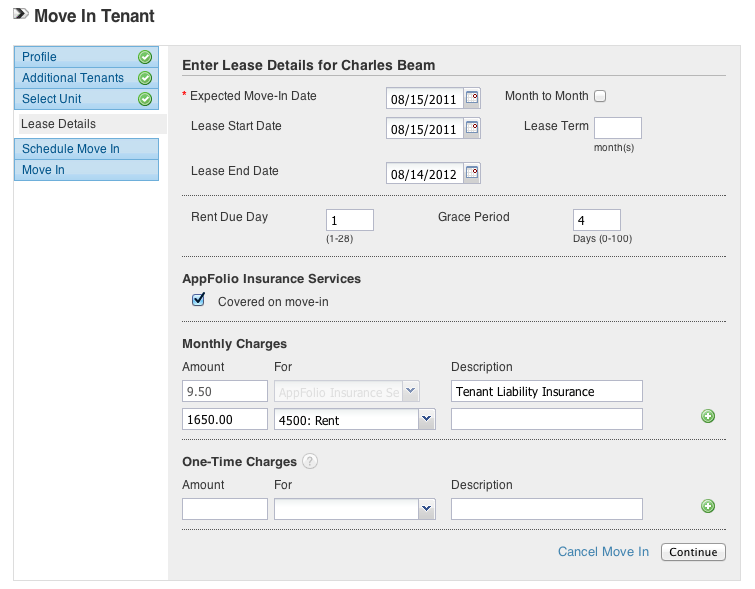Open the One-Time Charges For dropdown
The image size is (755, 589).
426,509
